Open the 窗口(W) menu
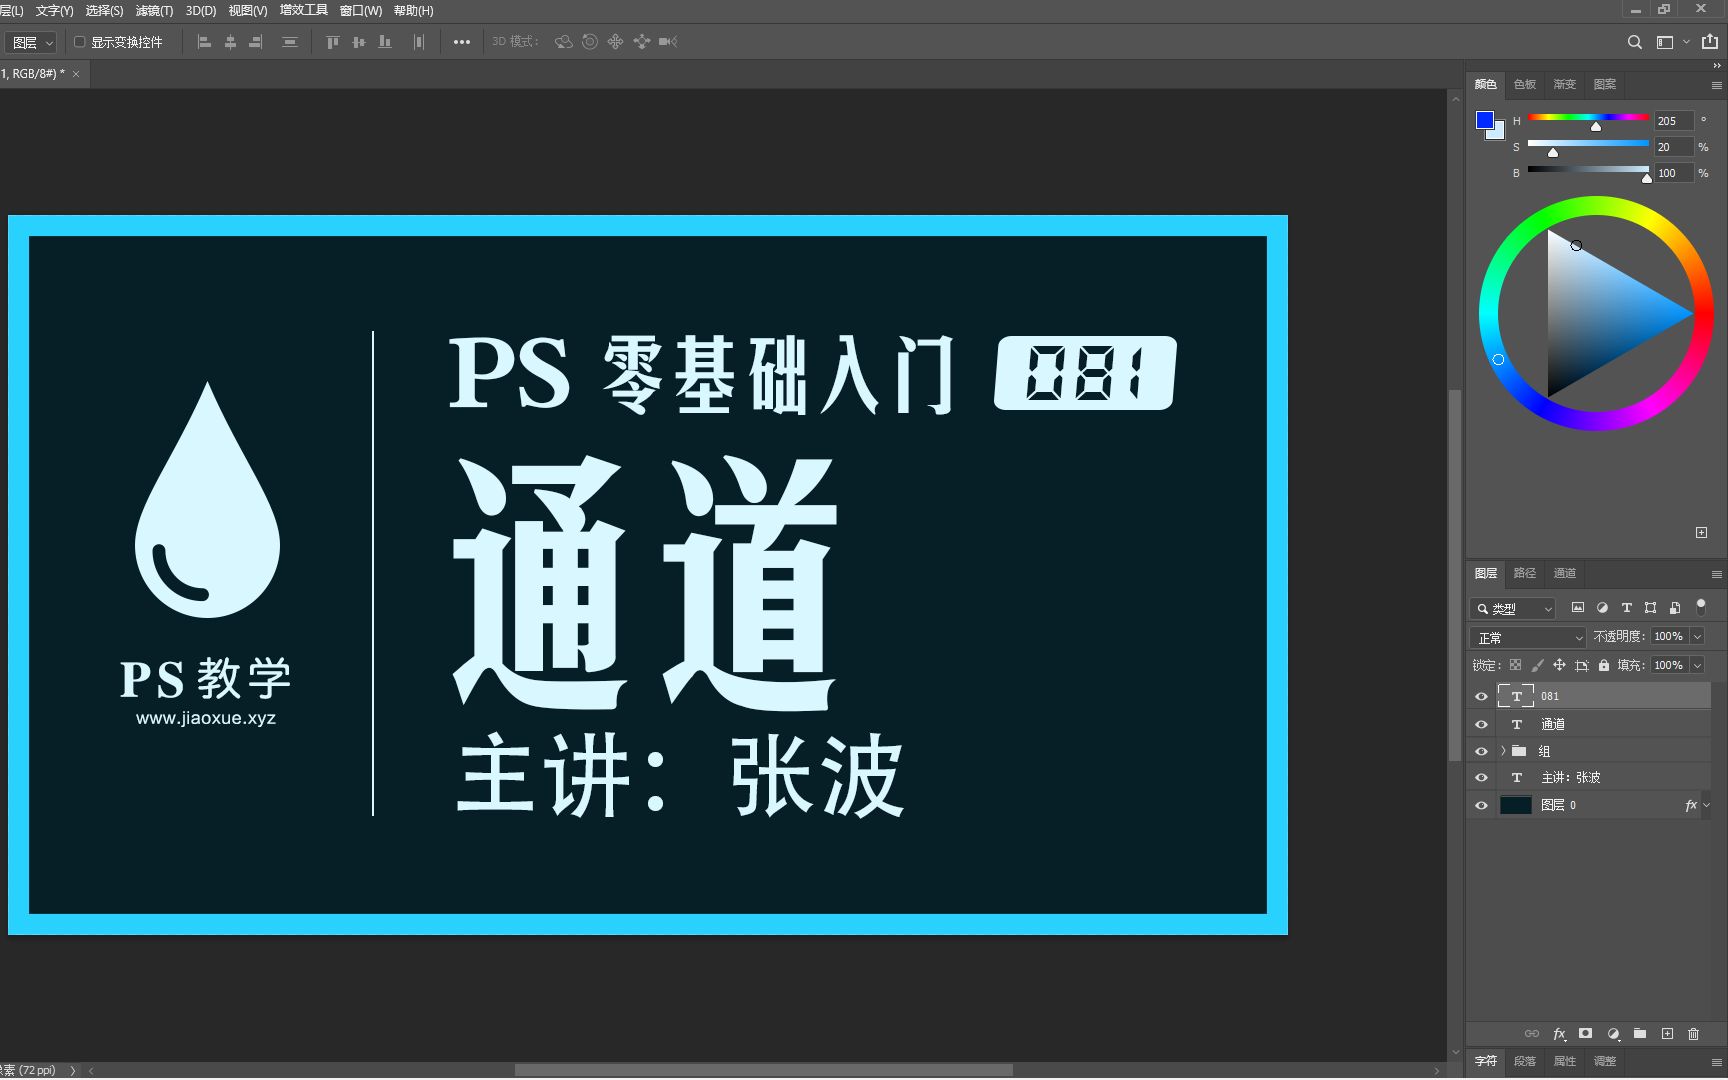The width and height of the screenshot is (1728, 1080). point(361,11)
